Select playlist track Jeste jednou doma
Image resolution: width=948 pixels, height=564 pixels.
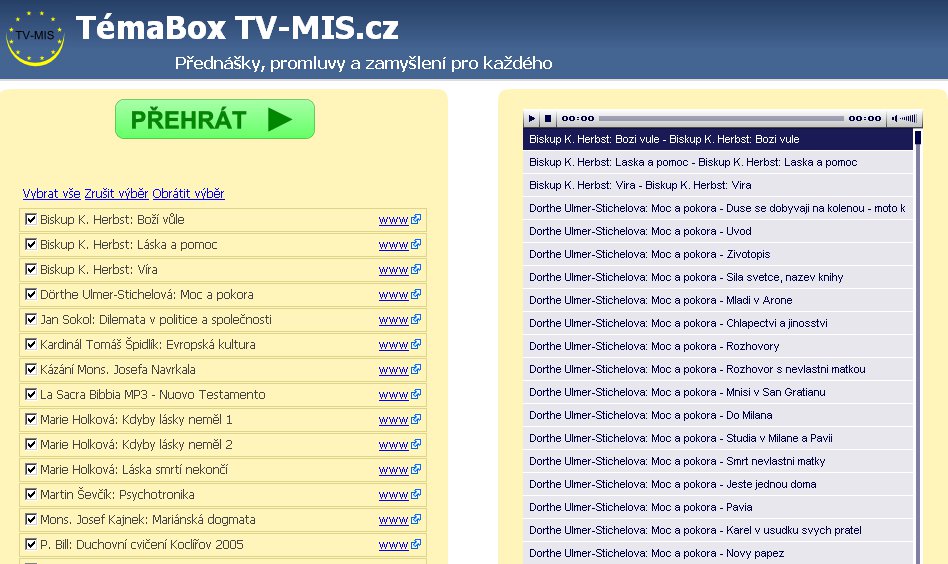[718, 484]
